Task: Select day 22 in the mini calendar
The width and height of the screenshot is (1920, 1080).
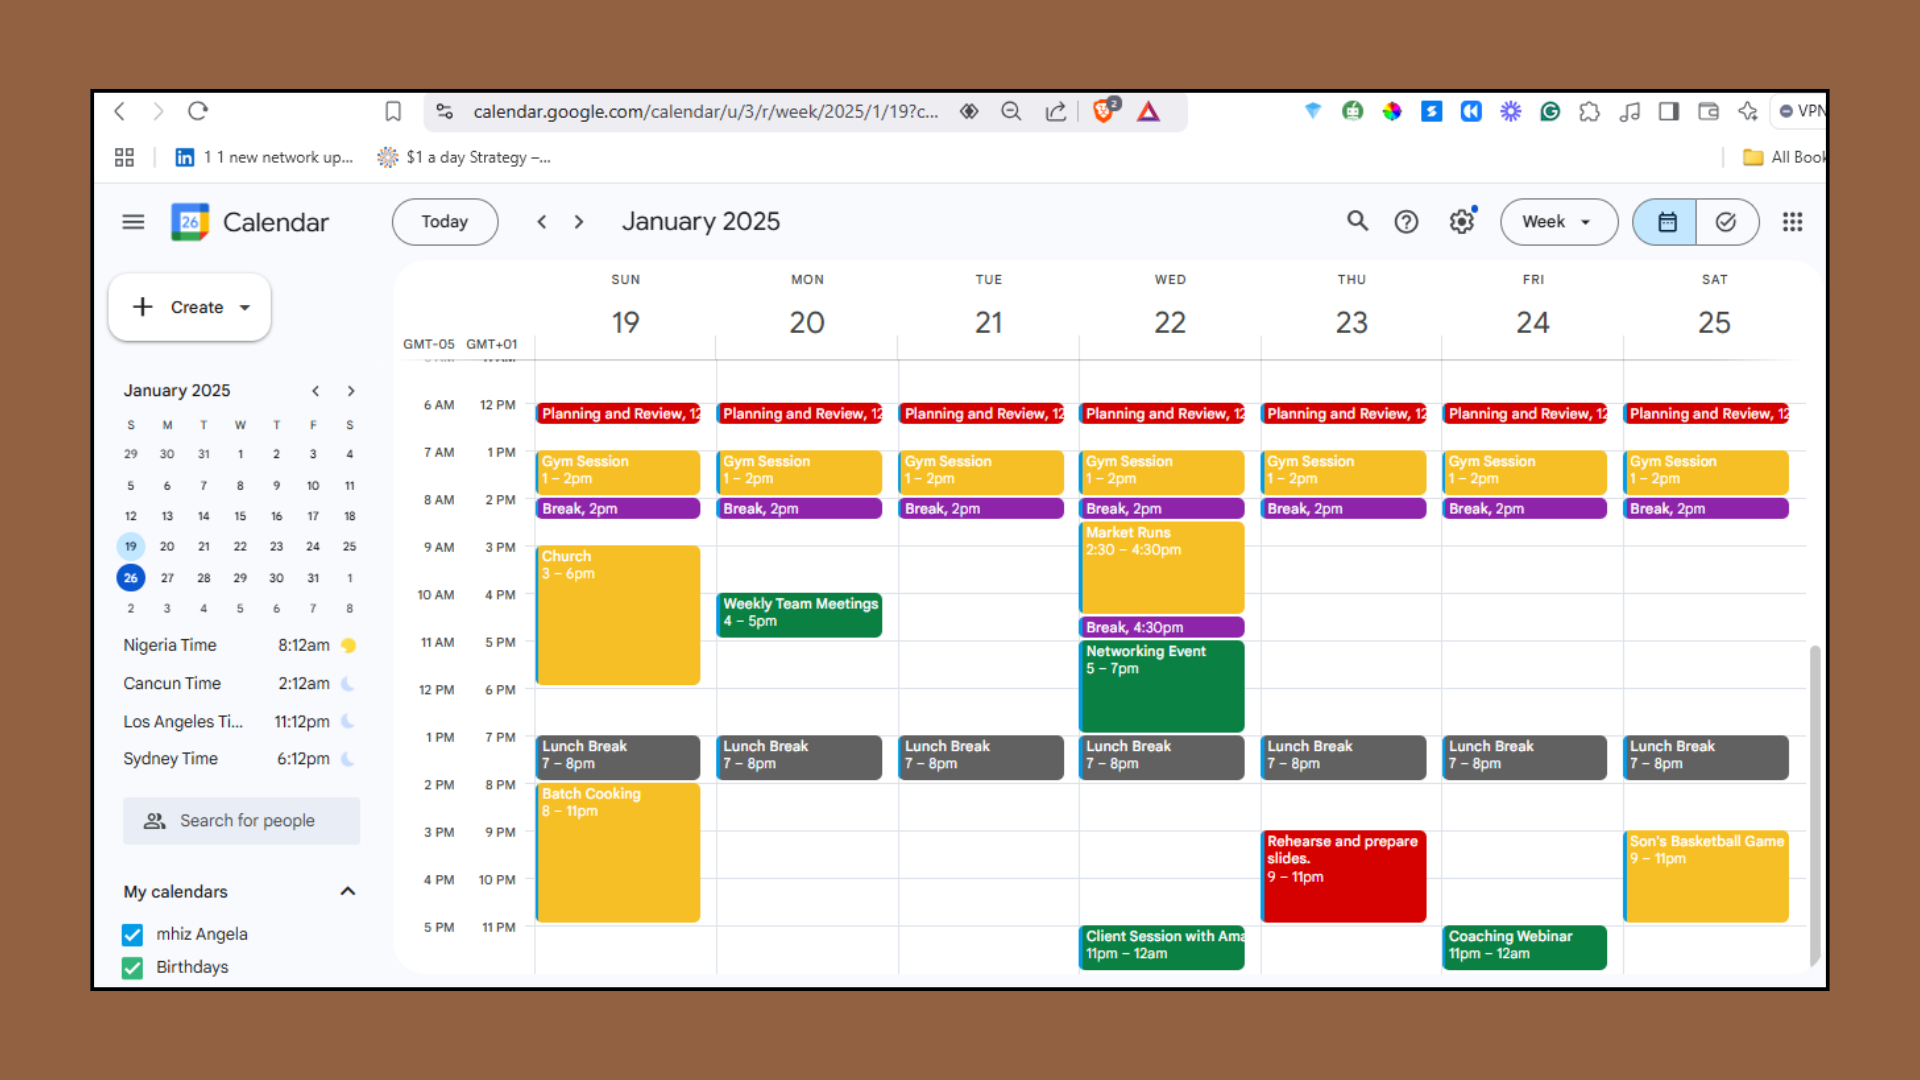Action: point(240,546)
